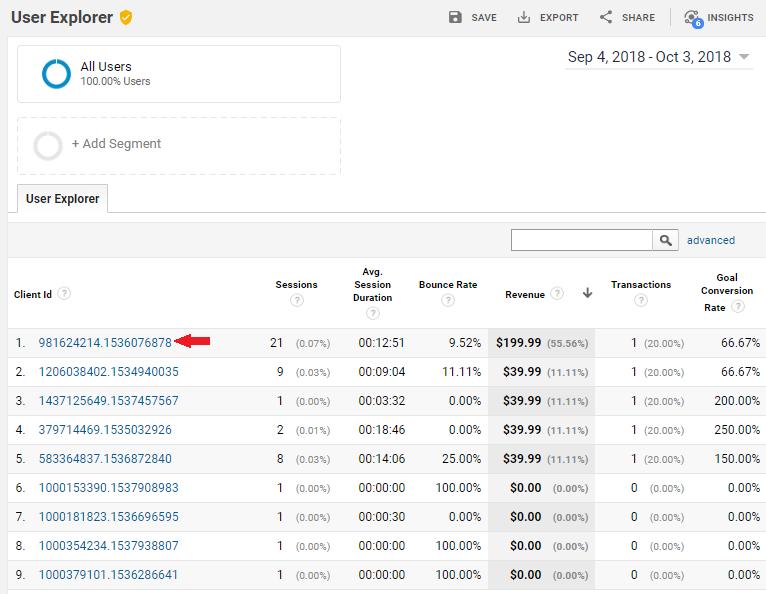
Task: Click the advanced filter link
Action: (710, 240)
